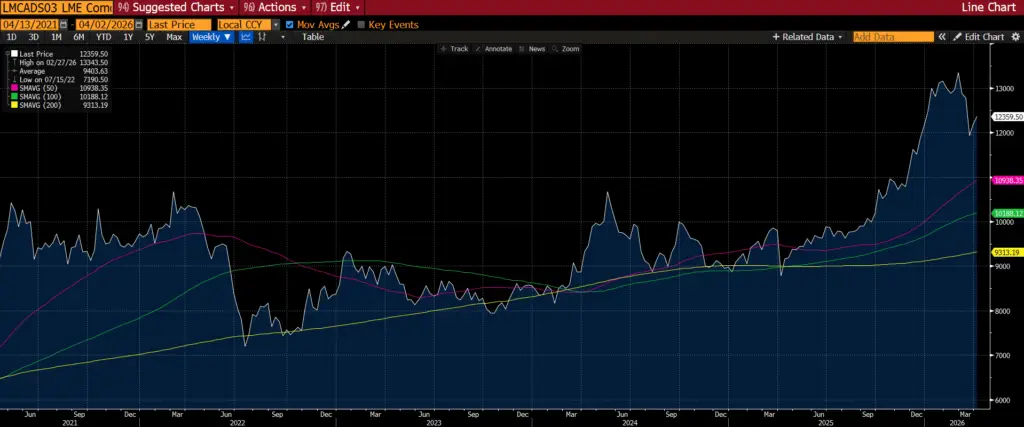The image size is (1024, 427).
Task: Click the green 10188.12 axis label
Action: point(1007,213)
